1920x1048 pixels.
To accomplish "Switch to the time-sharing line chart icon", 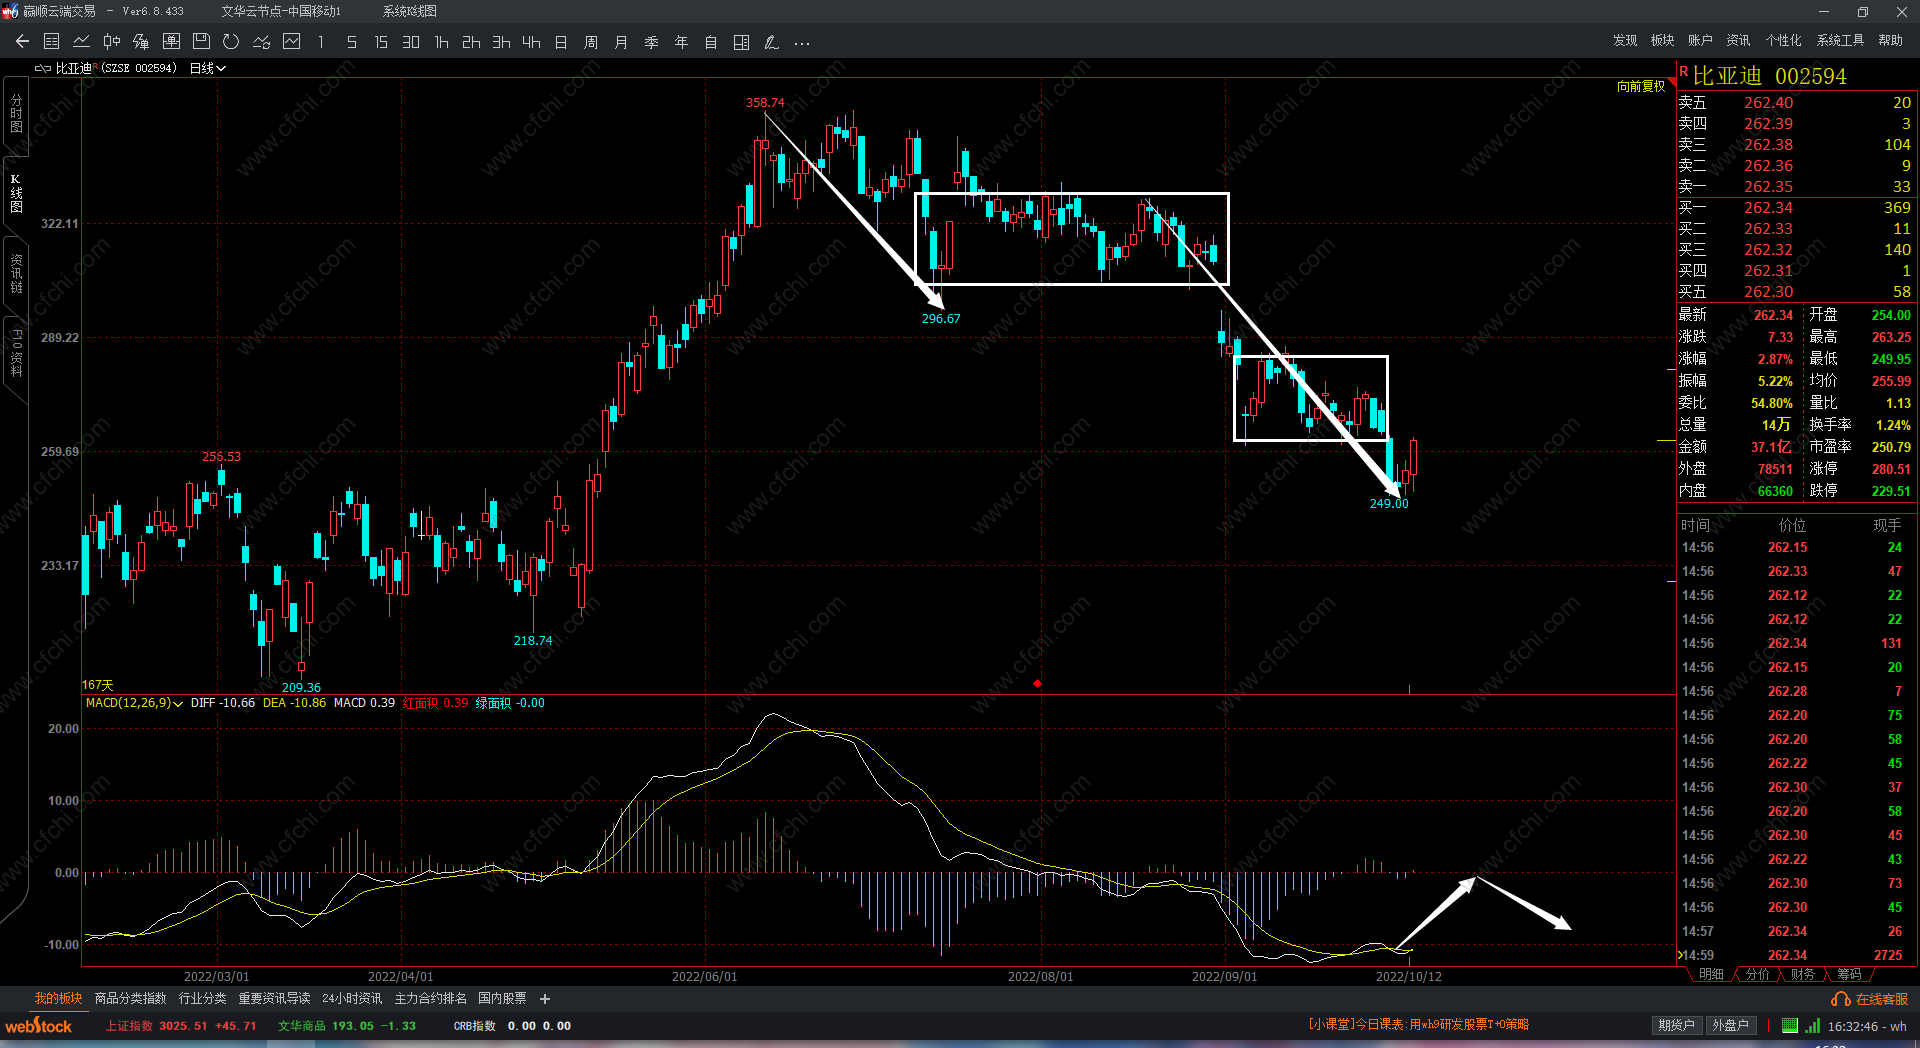I will [x=82, y=42].
